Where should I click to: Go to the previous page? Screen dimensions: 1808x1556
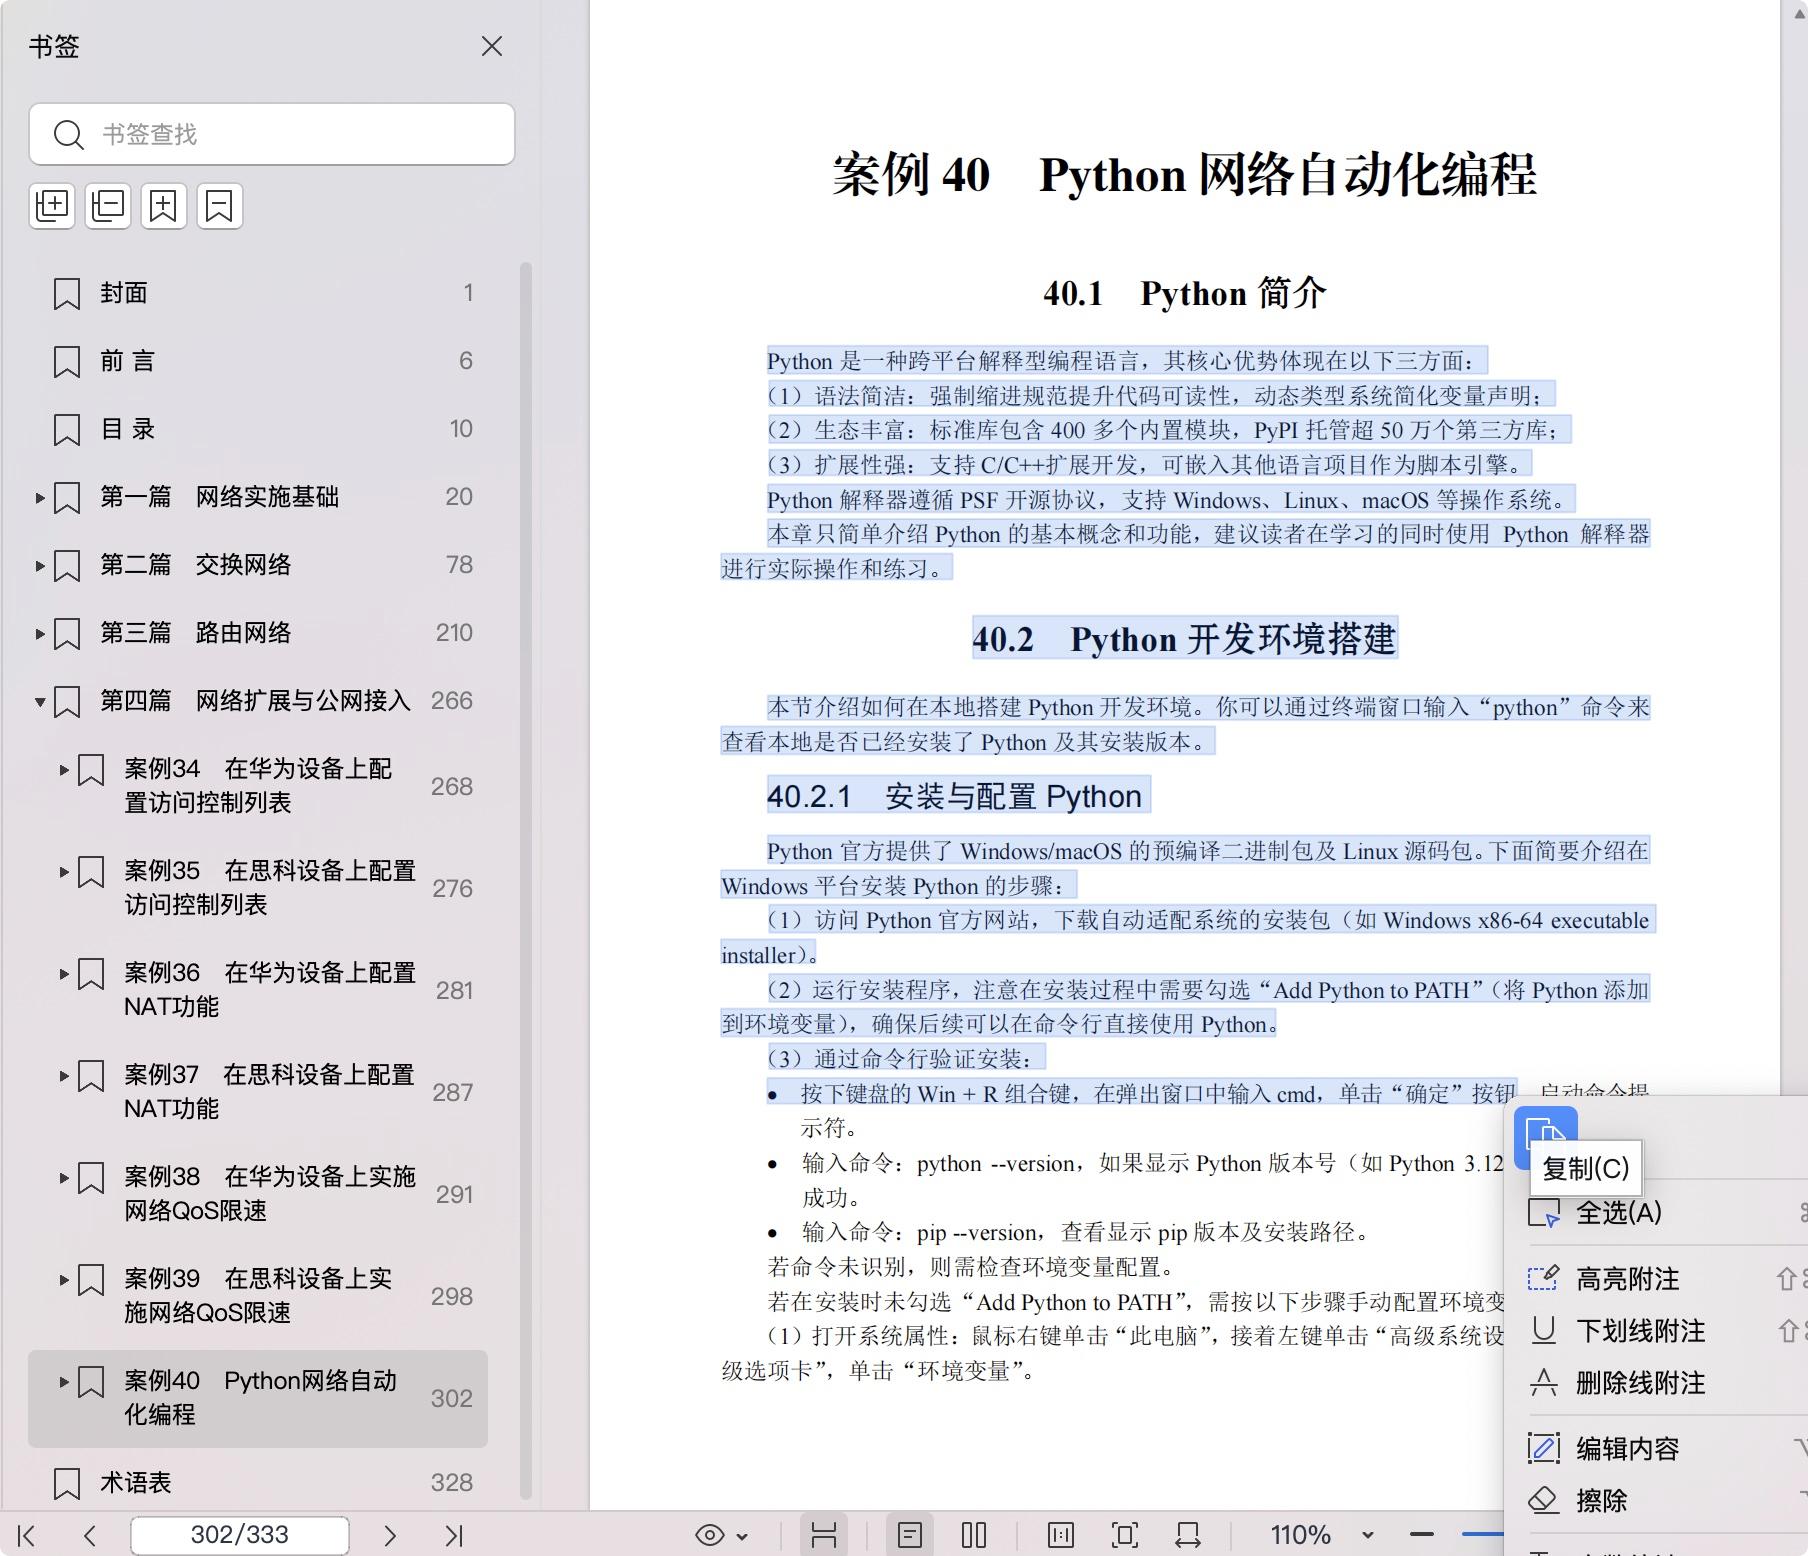(x=90, y=1535)
